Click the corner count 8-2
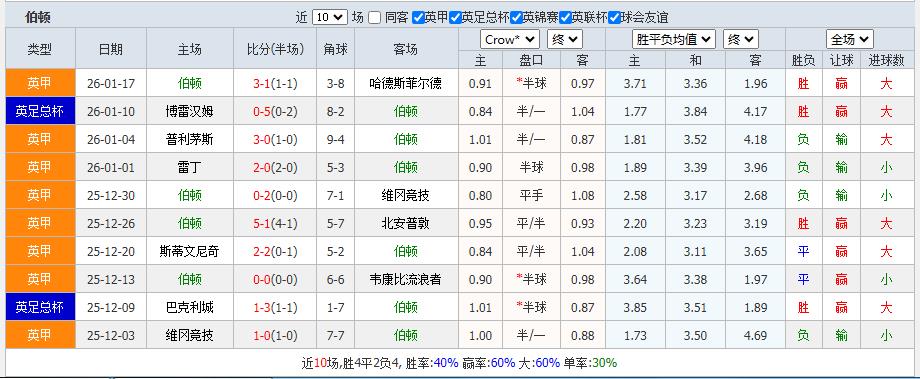 [336, 111]
